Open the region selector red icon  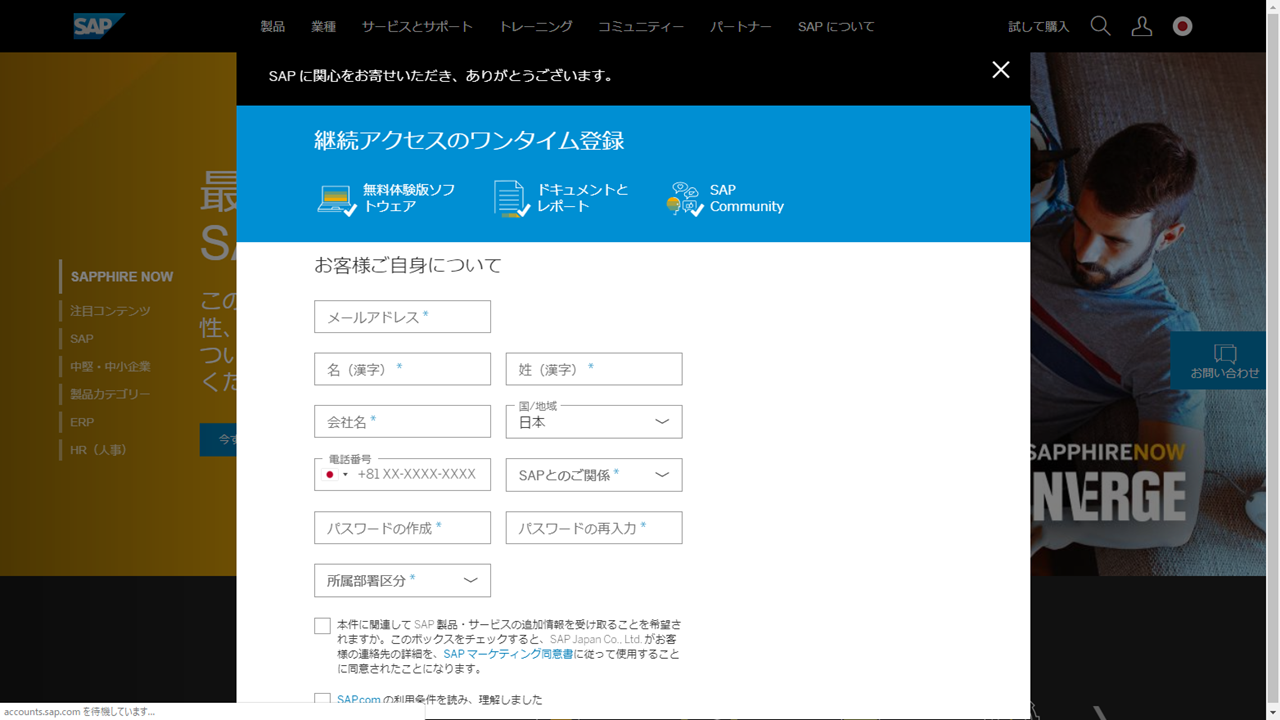click(1182, 26)
